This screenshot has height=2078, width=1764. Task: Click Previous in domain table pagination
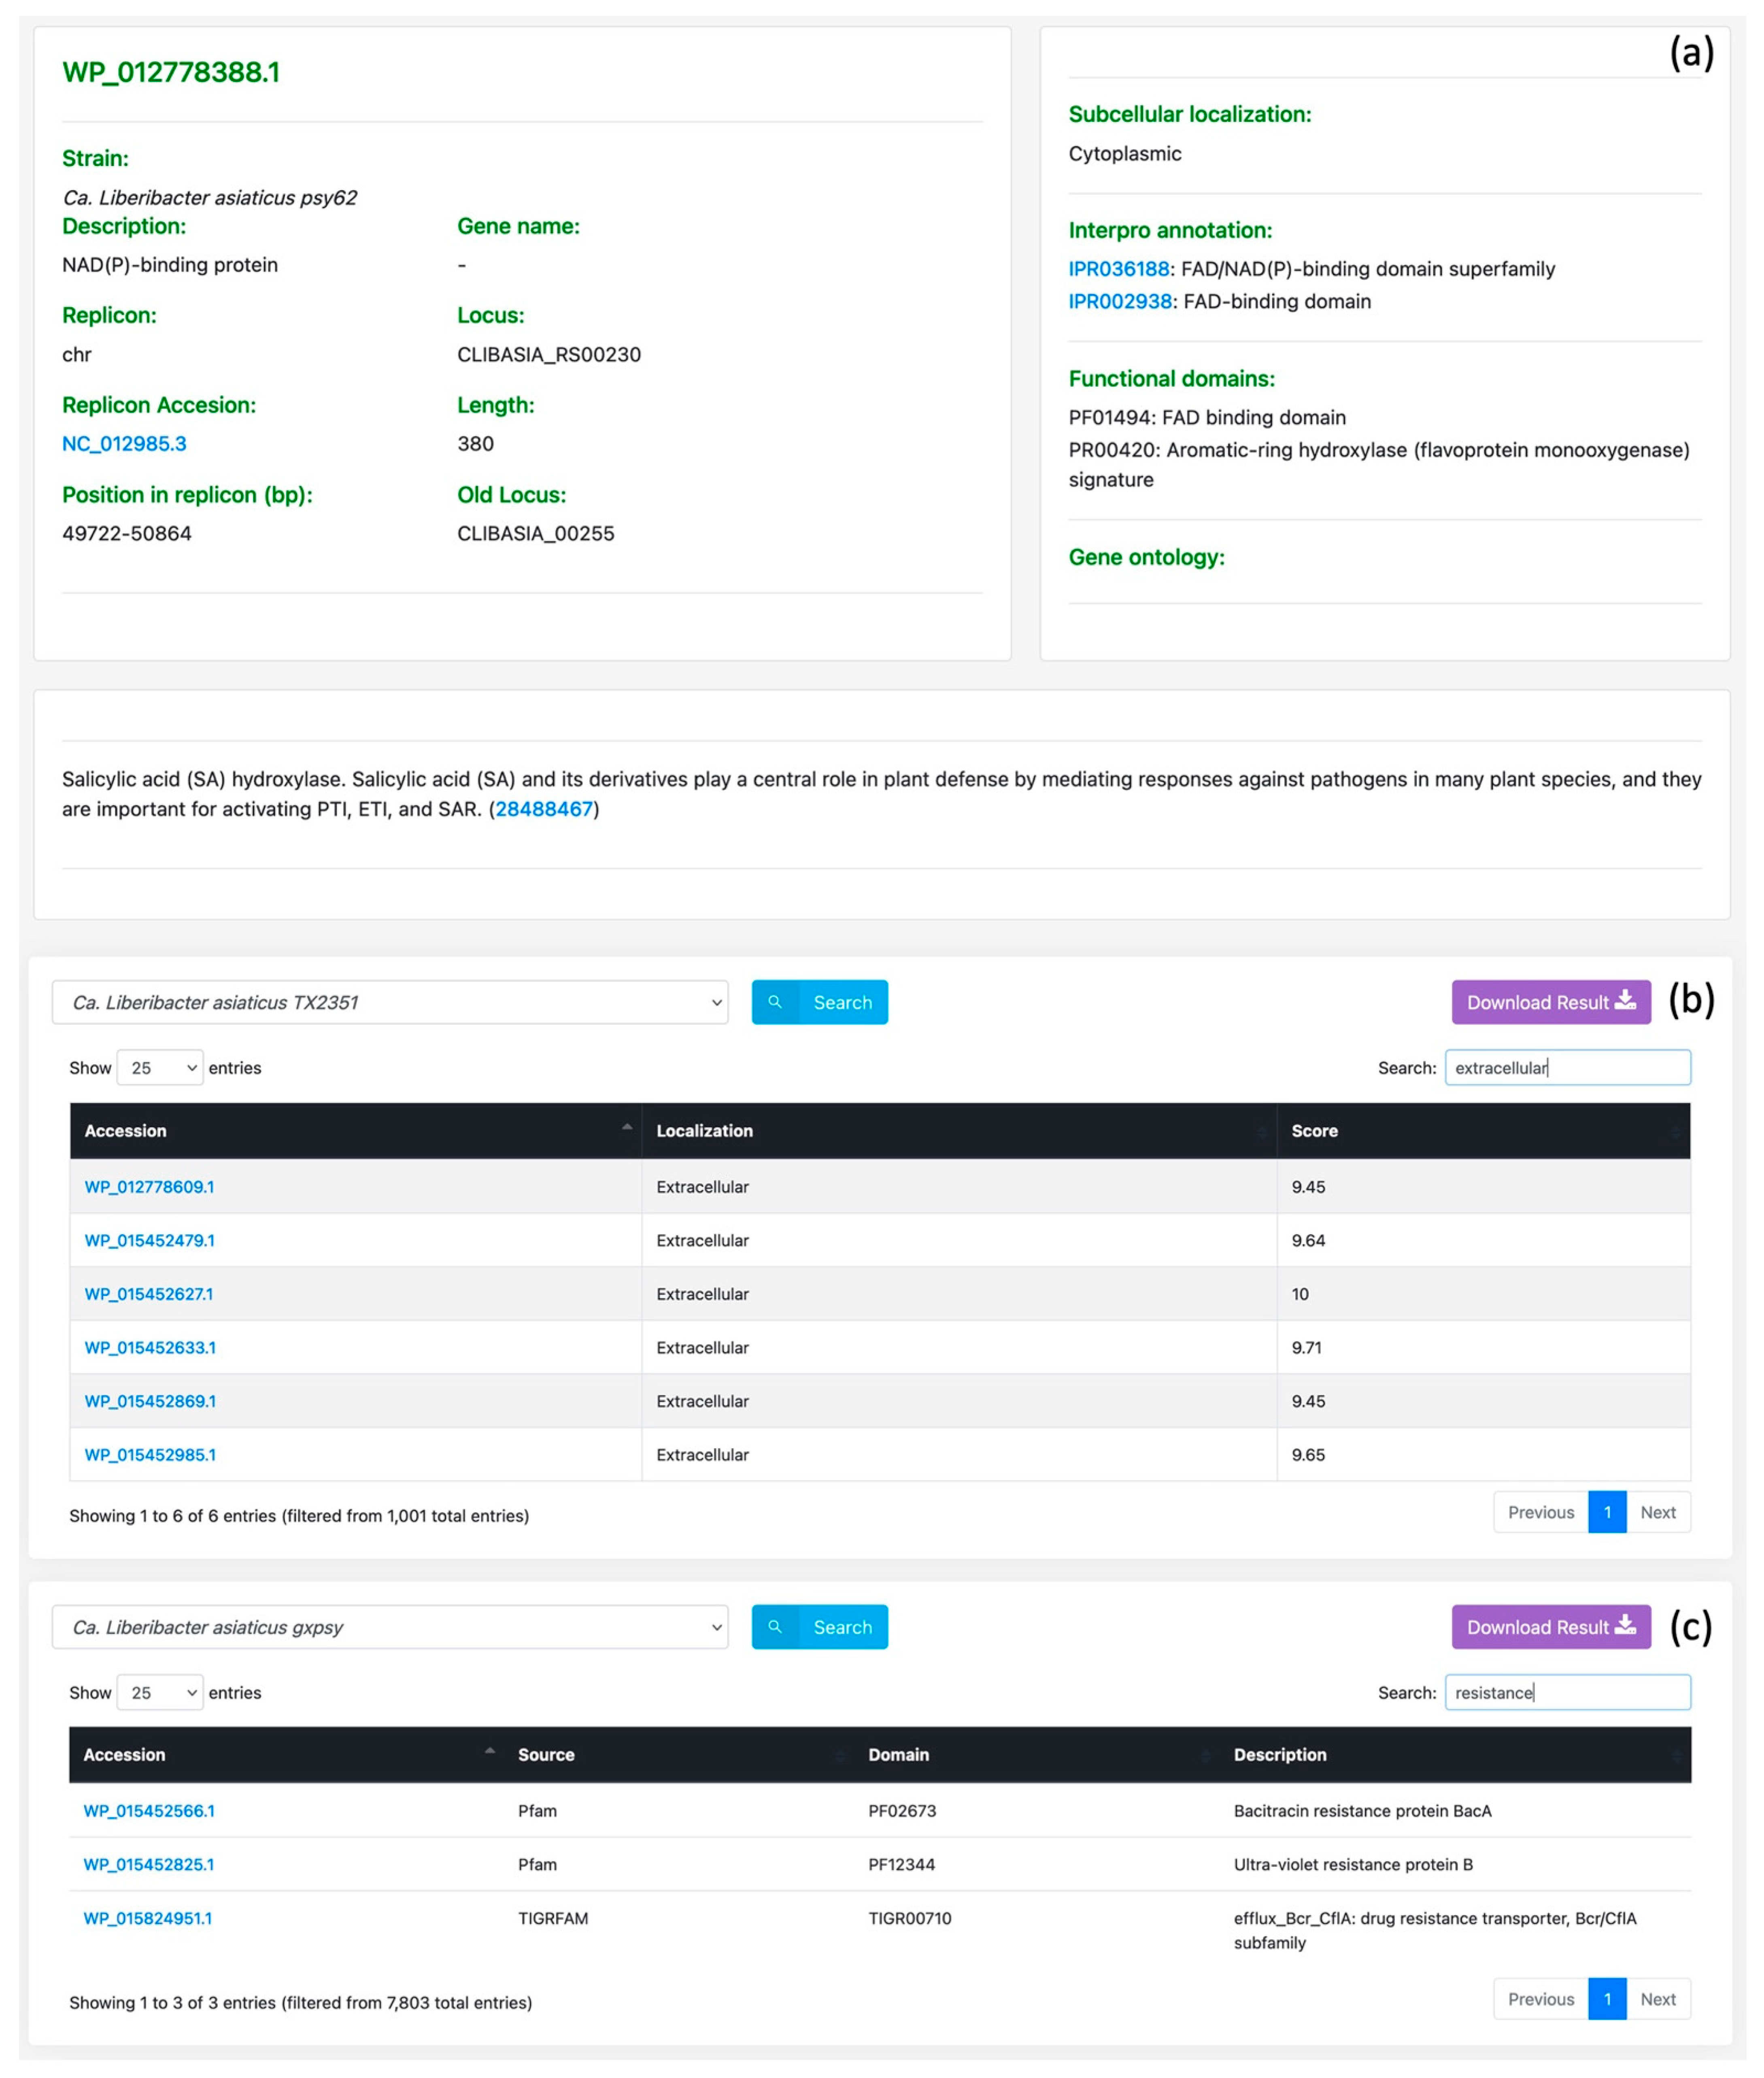click(x=1540, y=1999)
